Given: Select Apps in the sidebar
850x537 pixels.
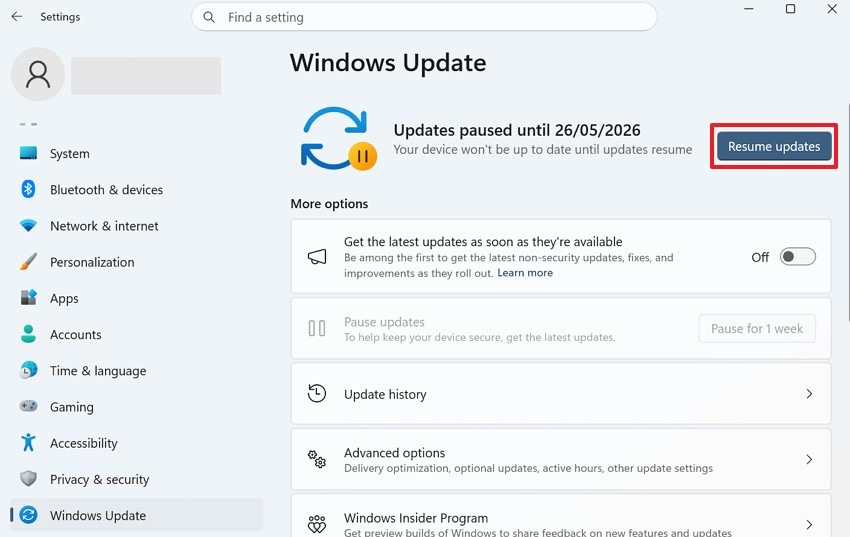Looking at the screenshot, I should point(137,298).
